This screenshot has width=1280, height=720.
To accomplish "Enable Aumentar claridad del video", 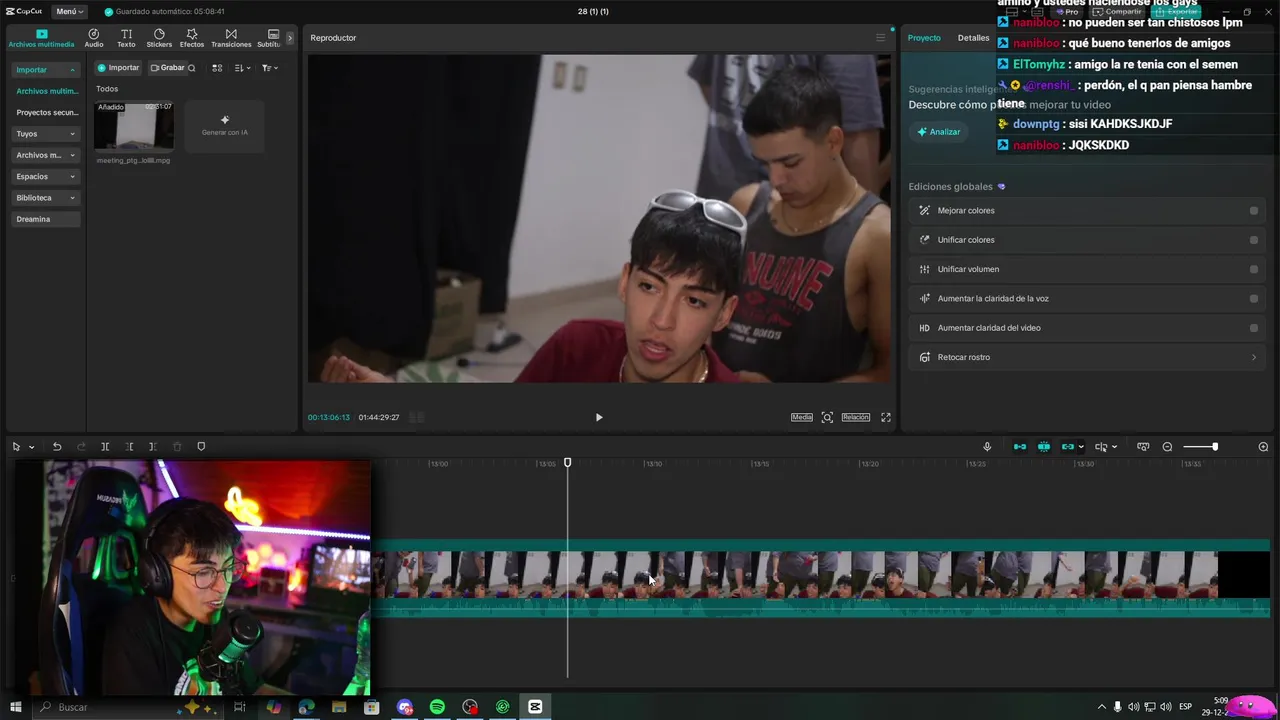I will [1254, 328].
